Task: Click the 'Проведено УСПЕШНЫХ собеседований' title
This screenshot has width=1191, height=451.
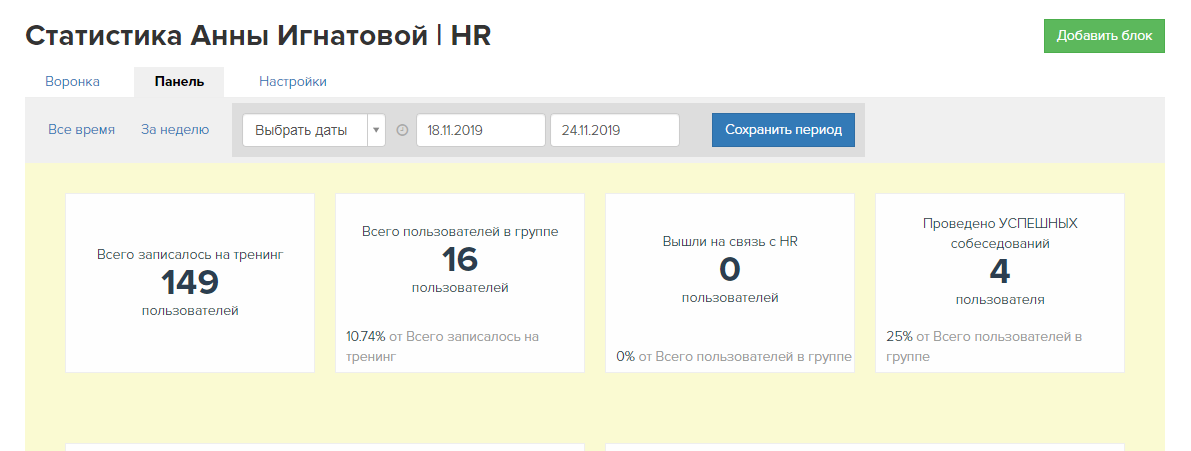Action: tap(1000, 234)
